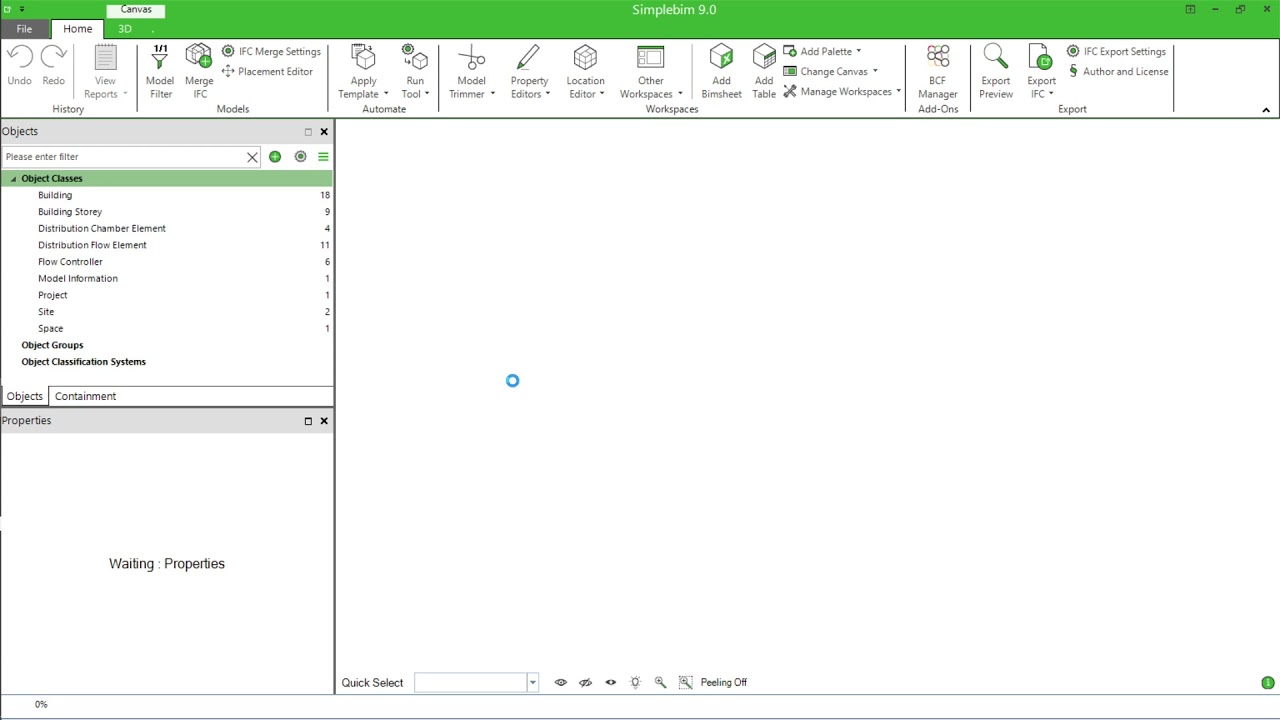Open the Manage Workspaces dropdown
Screen dimensions: 1280x720
tap(843, 91)
